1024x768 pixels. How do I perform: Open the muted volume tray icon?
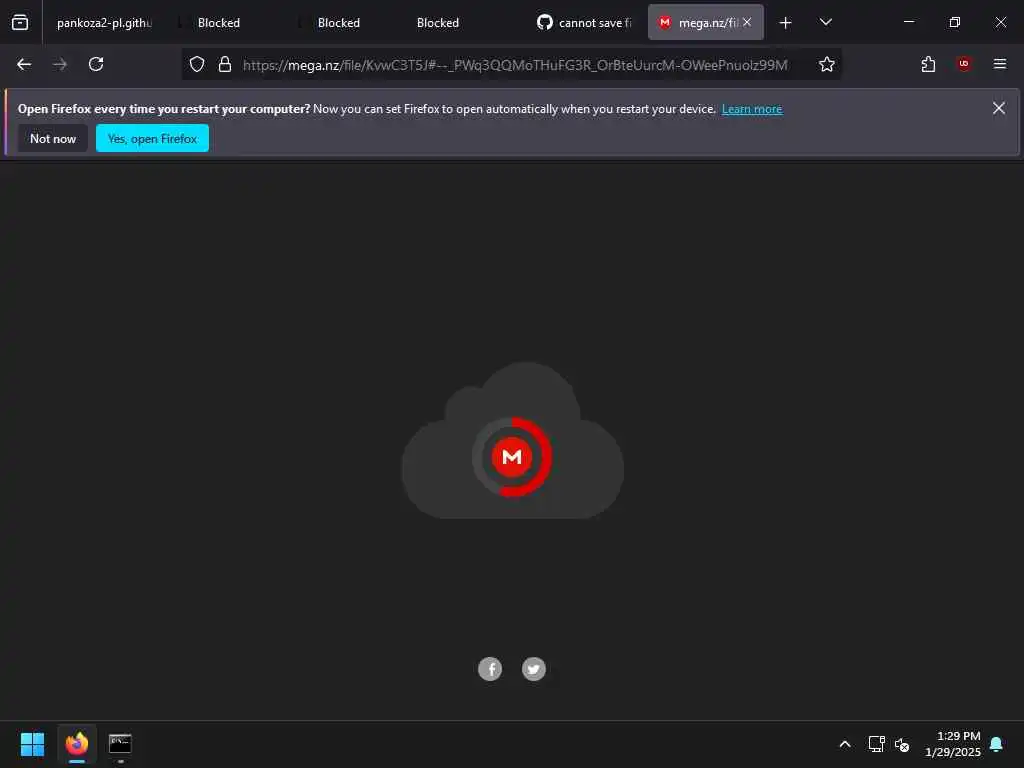pyautogui.click(x=902, y=744)
